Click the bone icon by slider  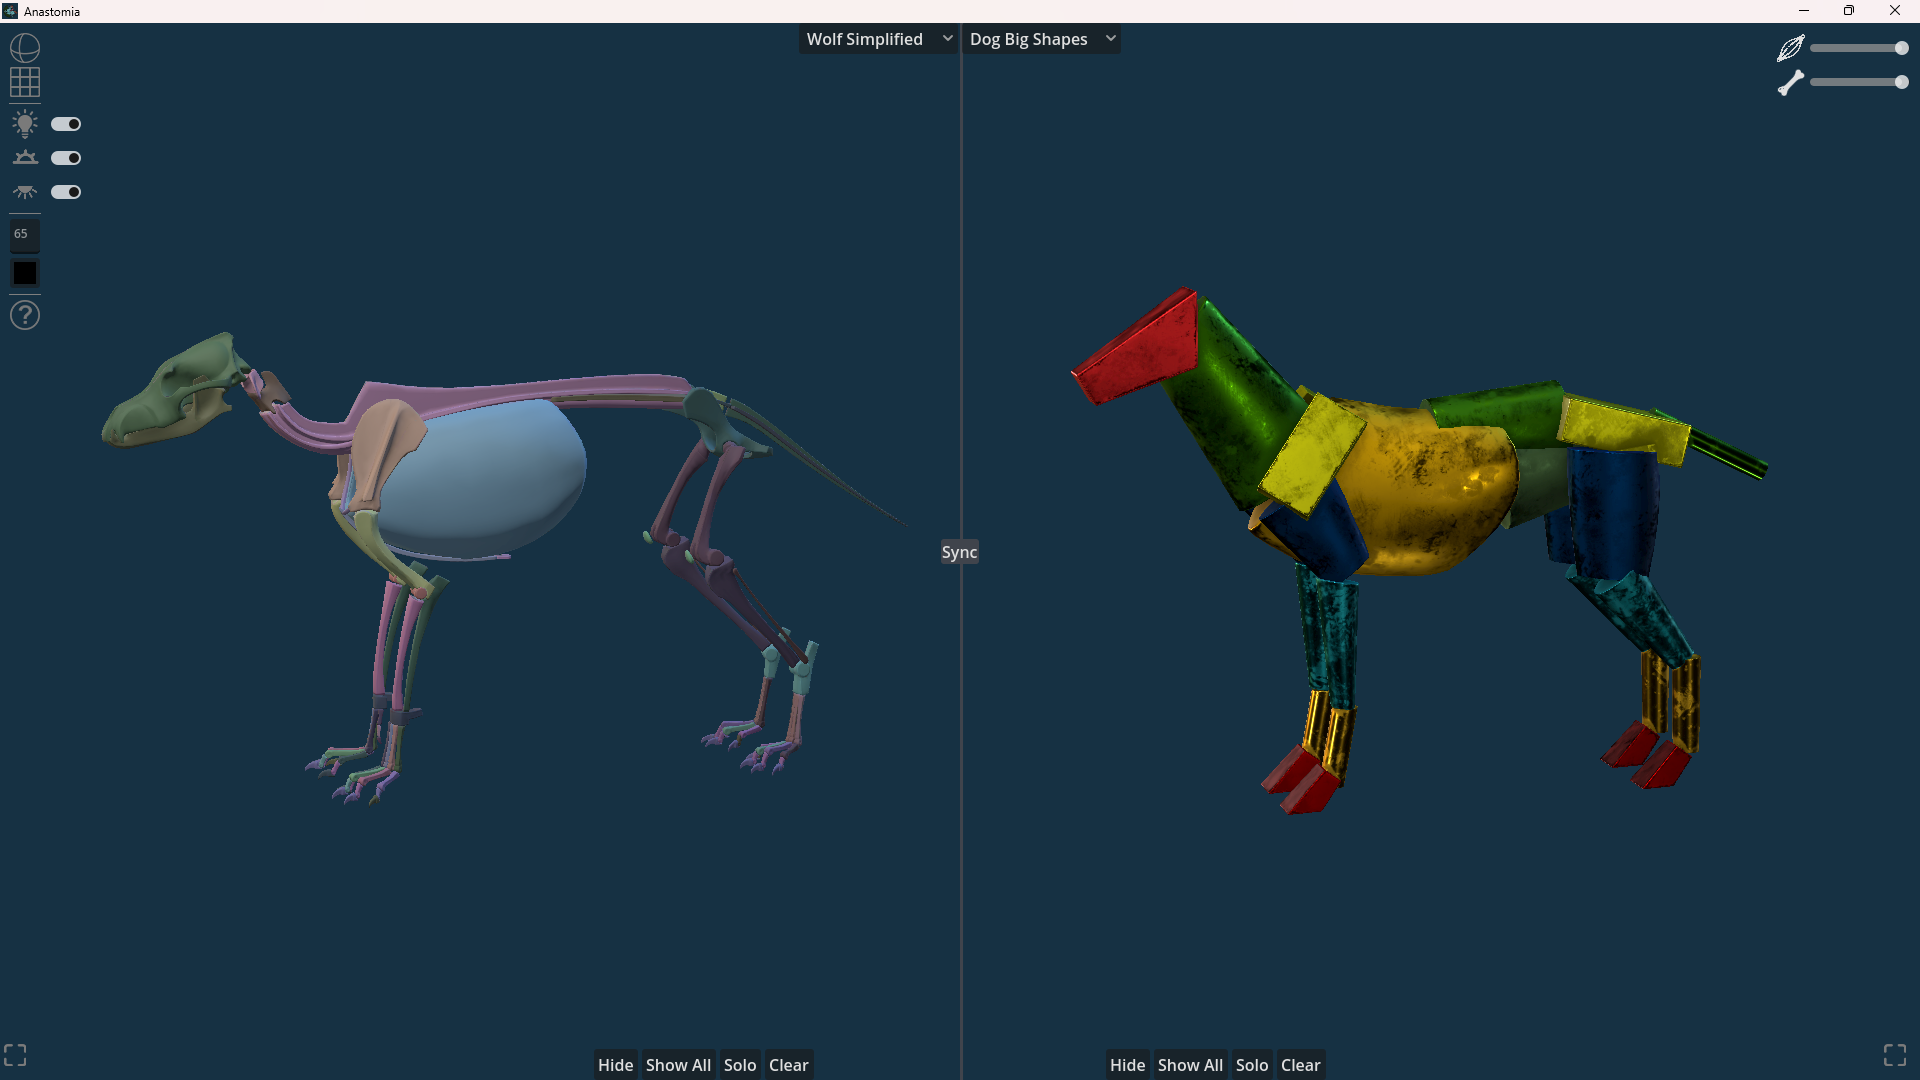pos(1790,82)
